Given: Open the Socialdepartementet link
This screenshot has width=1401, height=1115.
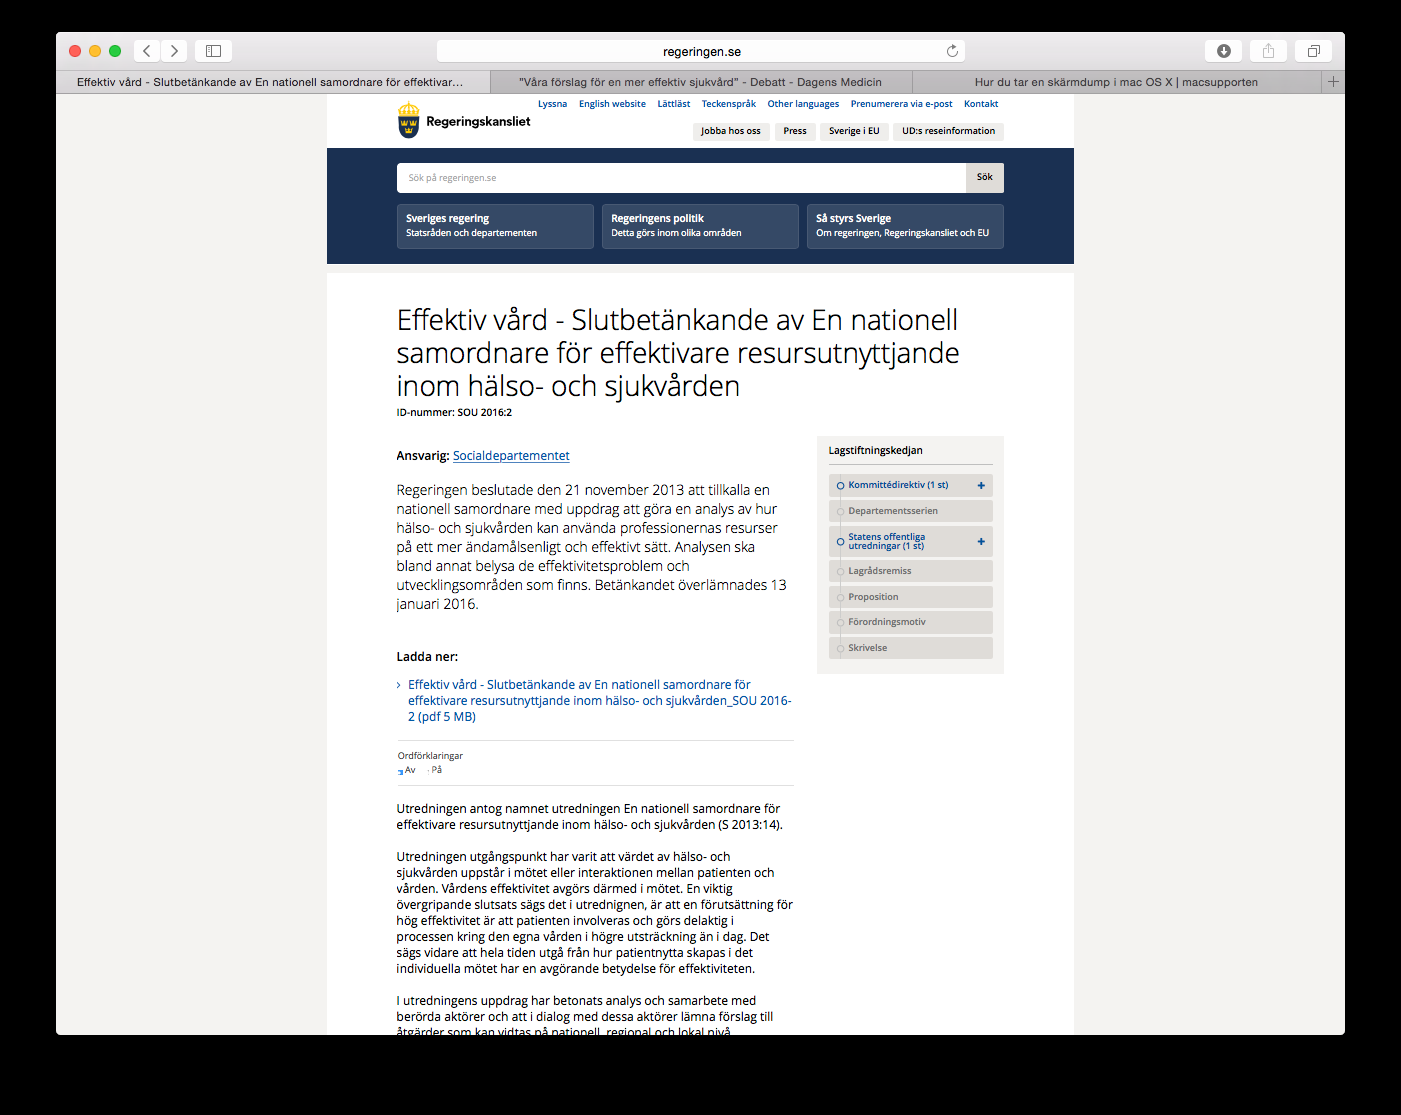Looking at the screenshot, I should coord(511,456).
